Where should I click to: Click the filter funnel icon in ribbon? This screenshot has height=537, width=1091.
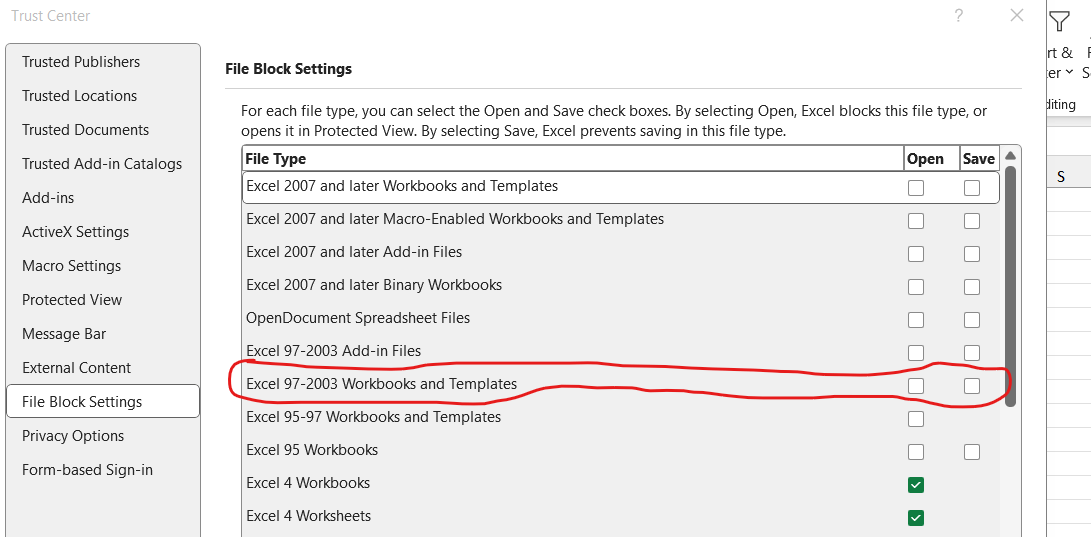(x=1059, y=21)
